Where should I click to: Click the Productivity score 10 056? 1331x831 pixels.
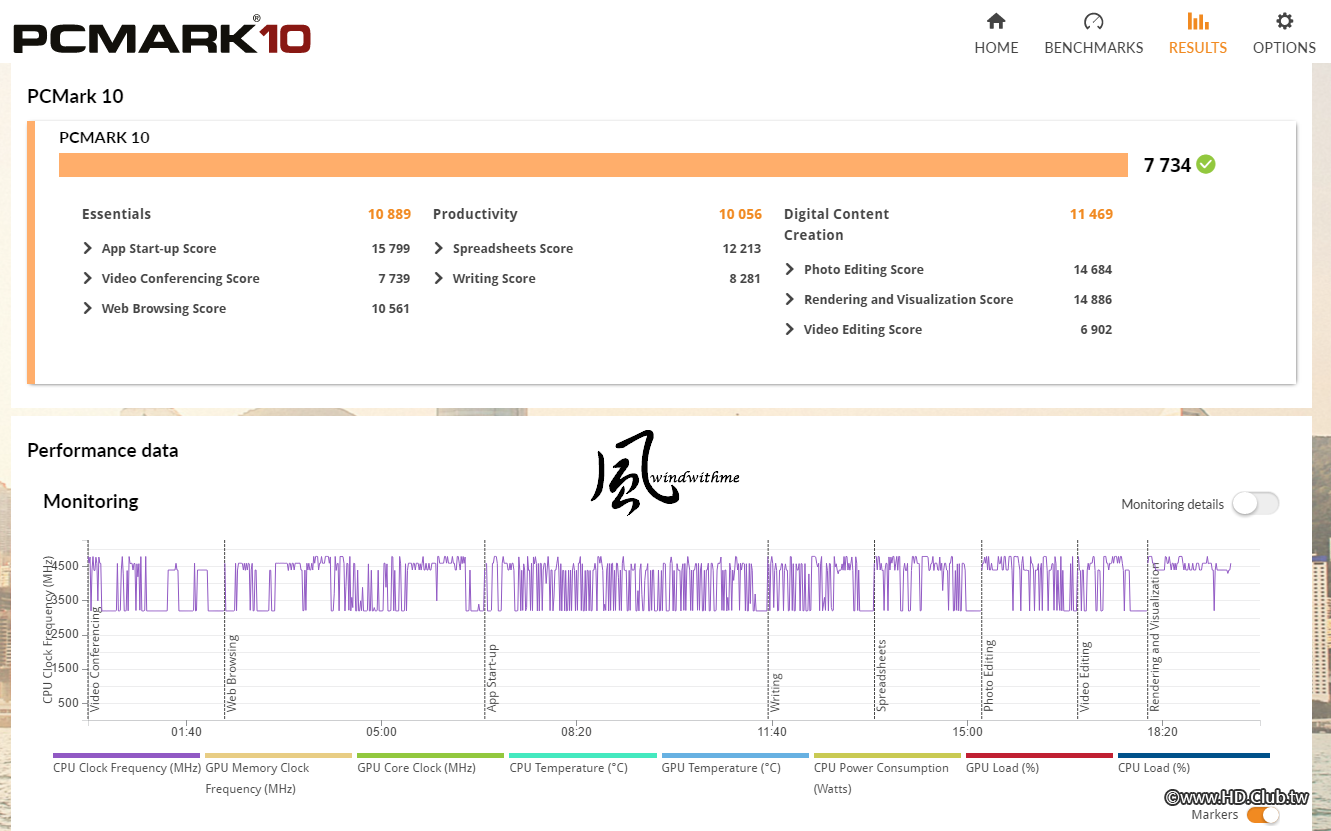click(x=740, y=214)
